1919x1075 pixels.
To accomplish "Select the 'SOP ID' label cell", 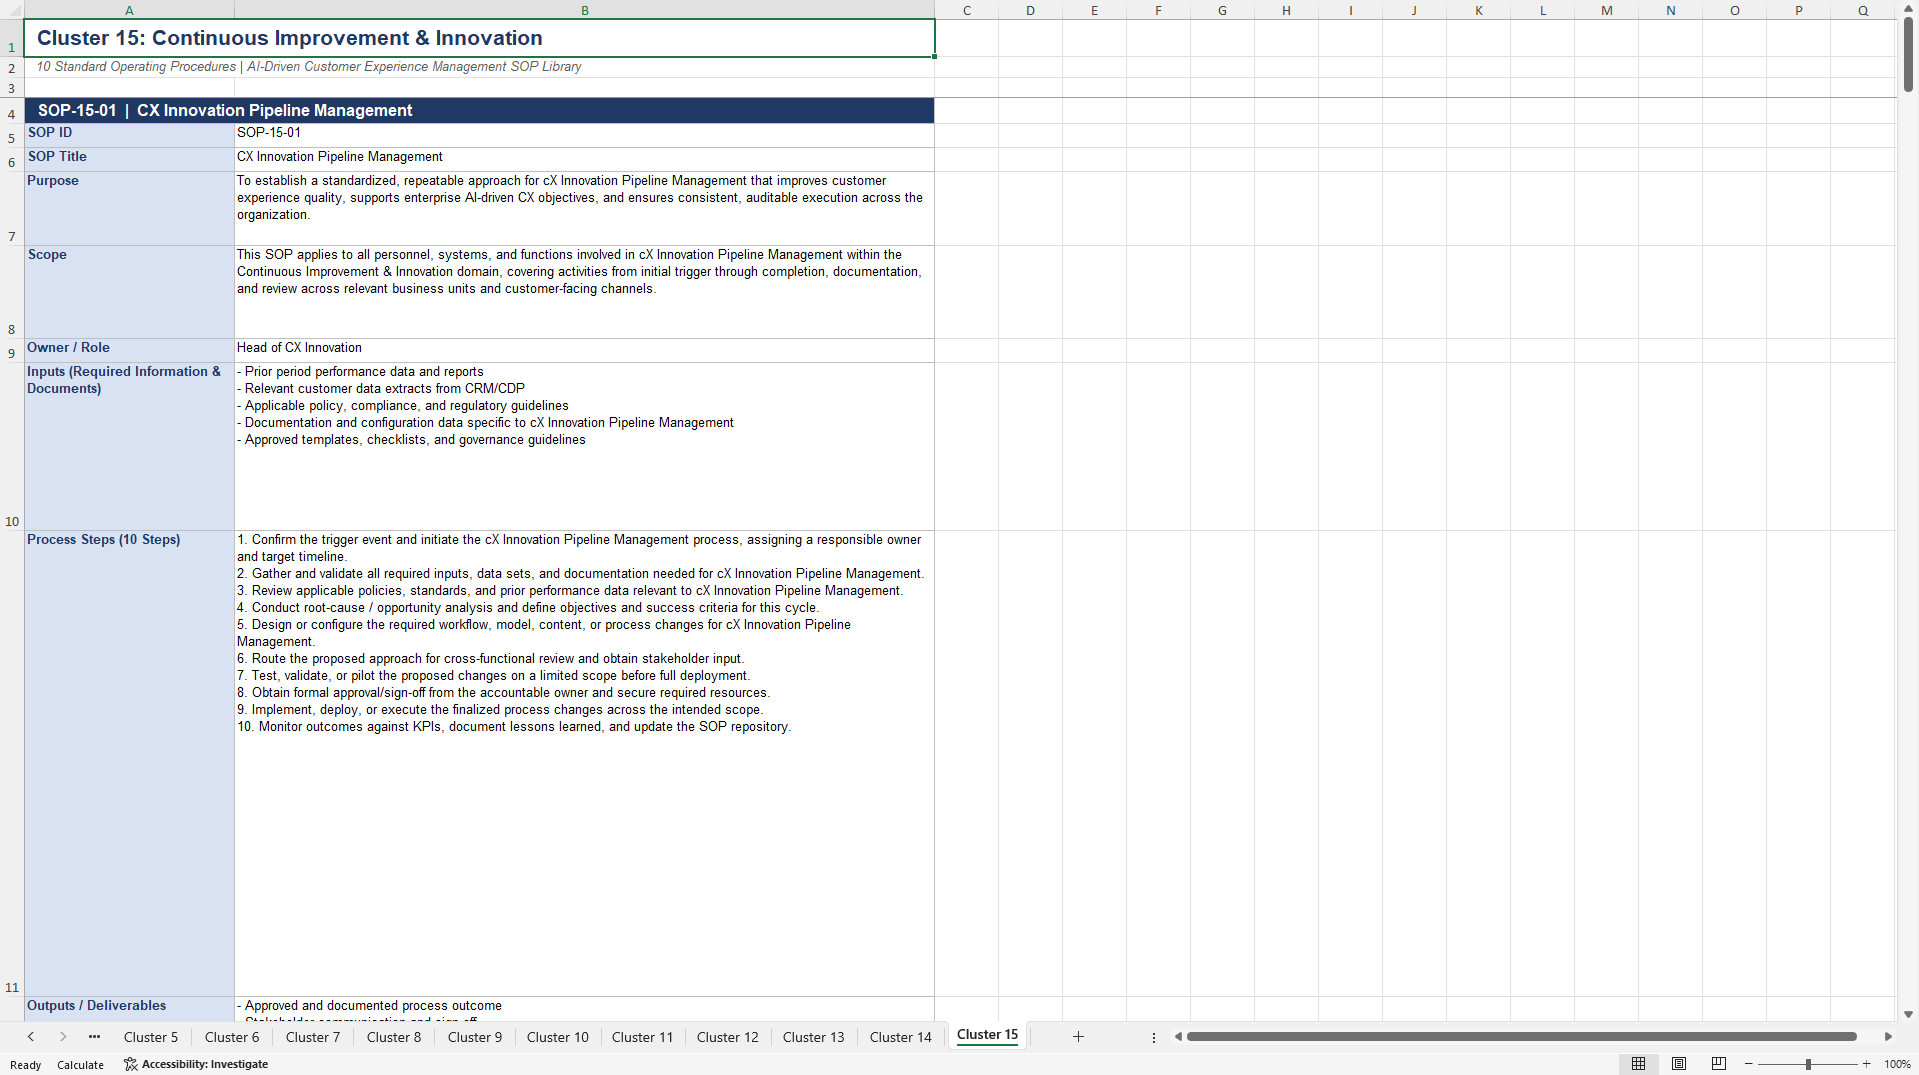I will tap(129, 135).
